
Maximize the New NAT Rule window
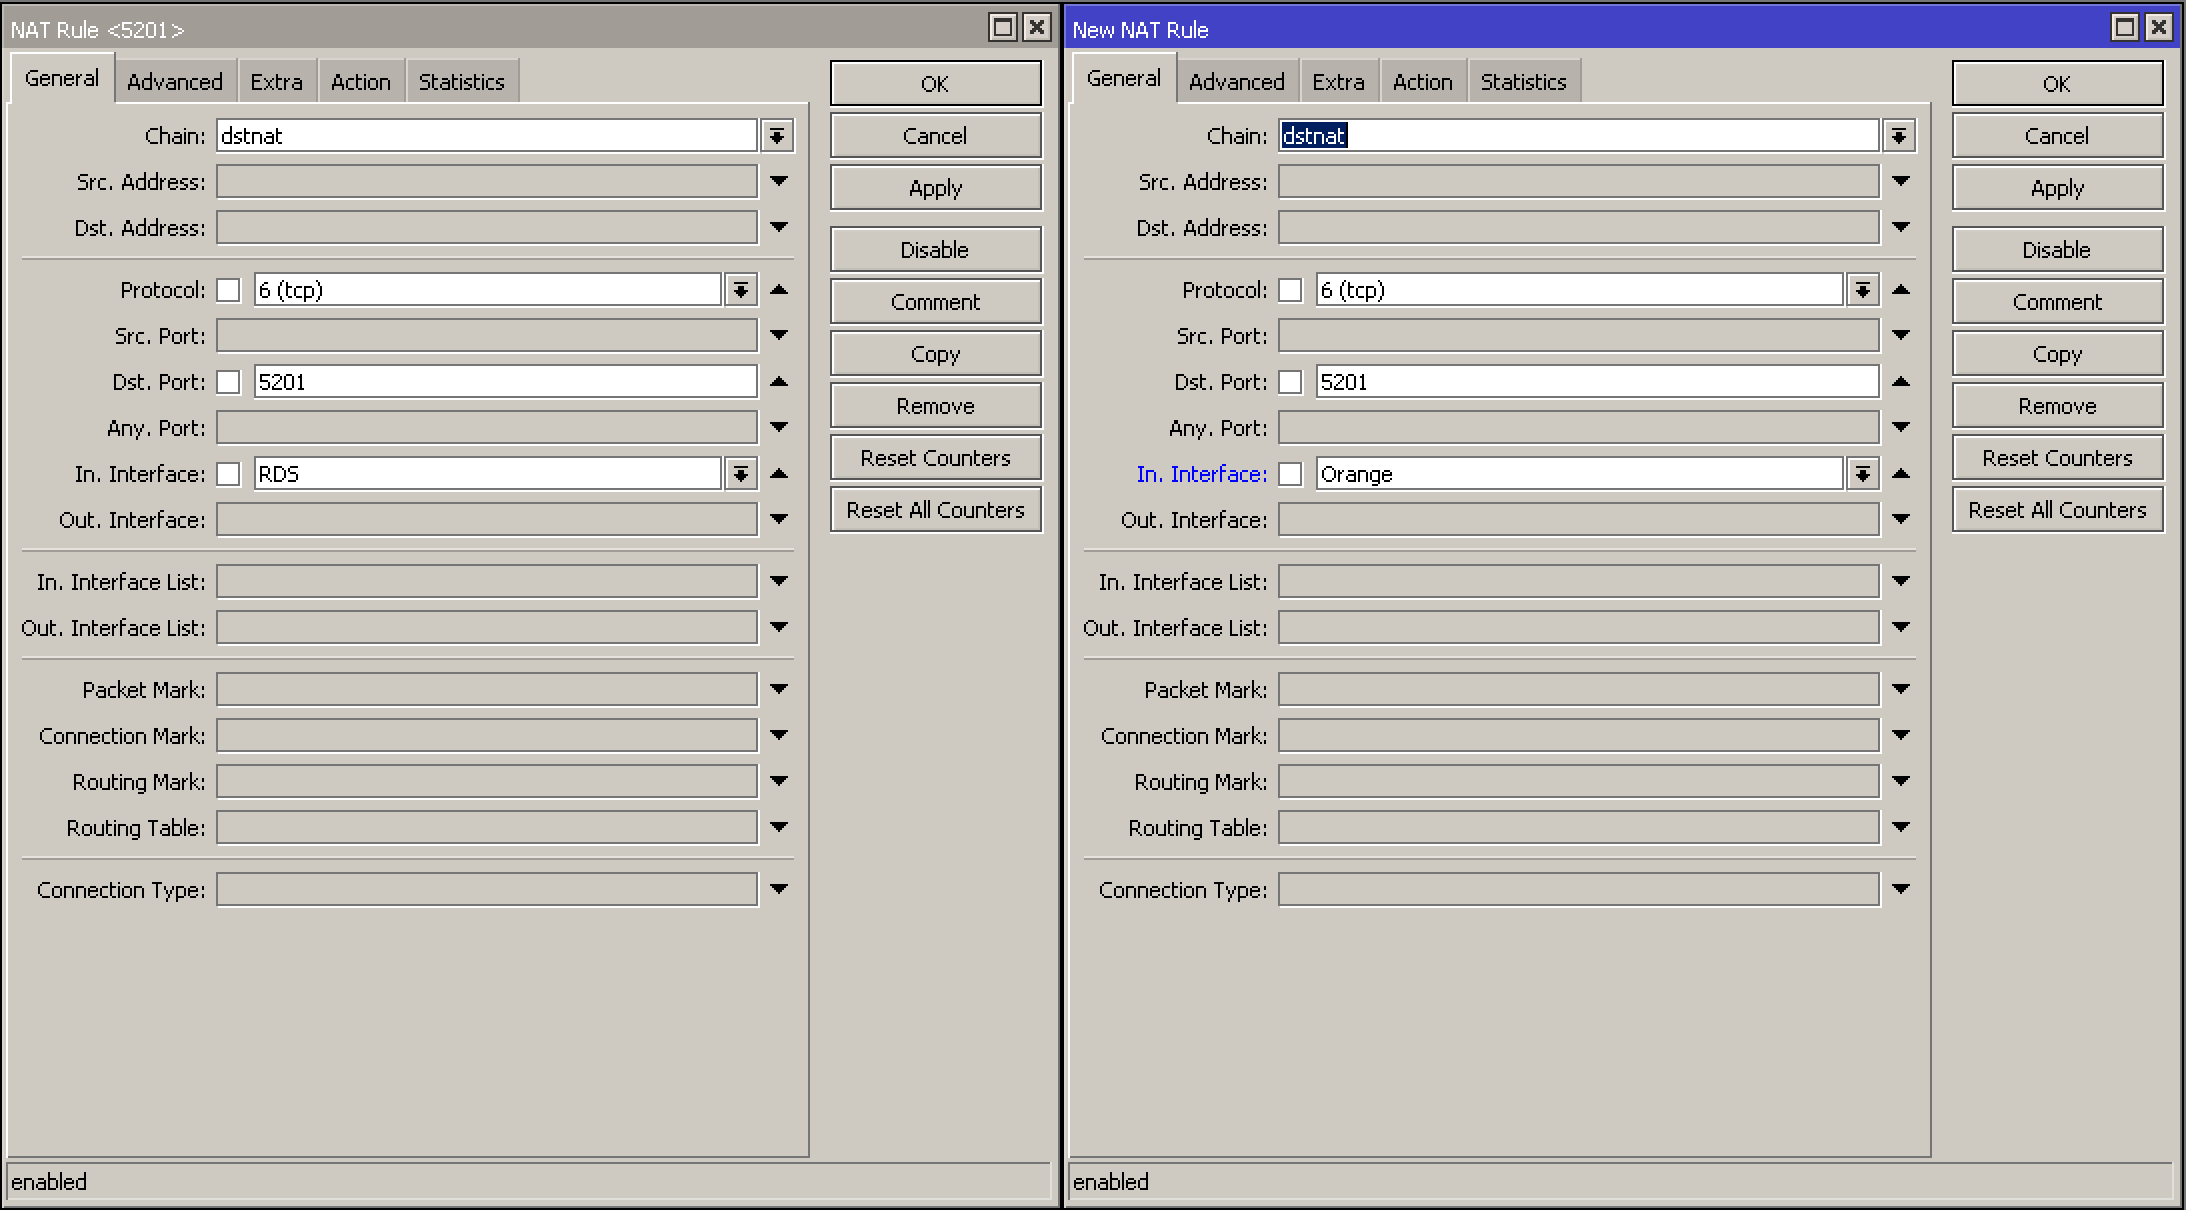(2124, 27)
